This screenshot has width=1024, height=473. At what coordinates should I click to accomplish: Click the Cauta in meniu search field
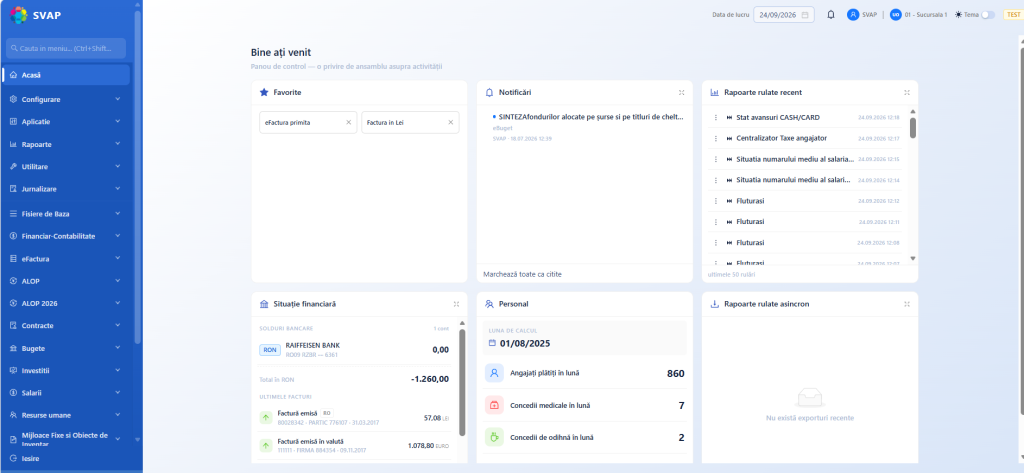pos(65,48)
